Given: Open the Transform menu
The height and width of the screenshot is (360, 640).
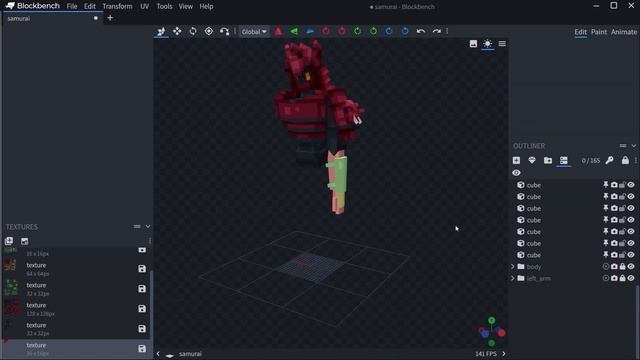Looking at the screenshot, I should click(x=117, y=7).
